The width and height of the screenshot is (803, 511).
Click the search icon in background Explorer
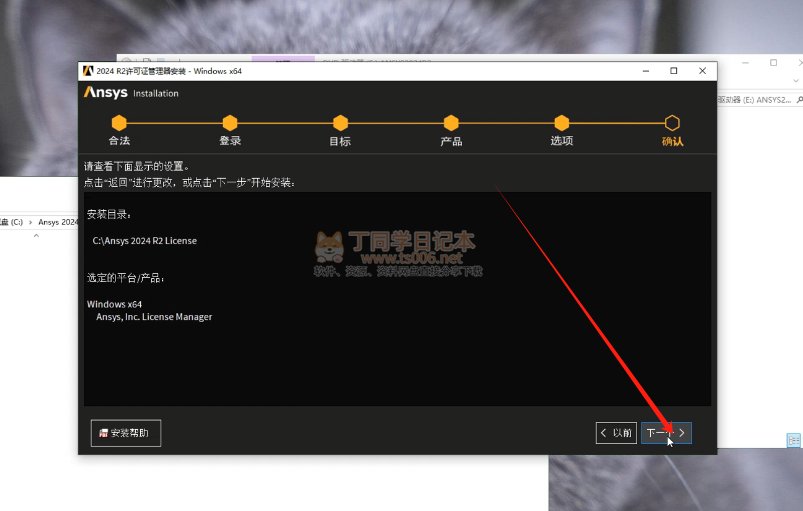tap(799, 99)
